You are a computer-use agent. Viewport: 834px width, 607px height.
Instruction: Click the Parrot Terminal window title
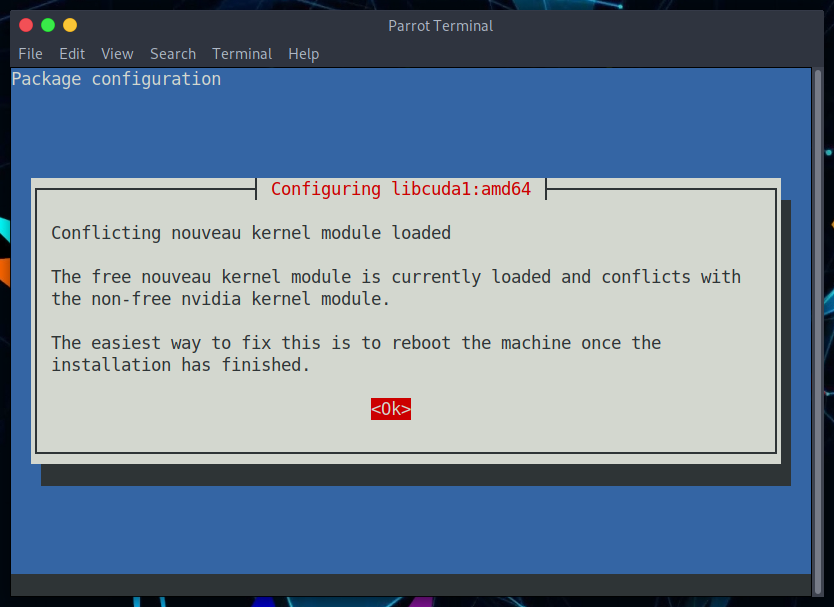pos(440,25)
